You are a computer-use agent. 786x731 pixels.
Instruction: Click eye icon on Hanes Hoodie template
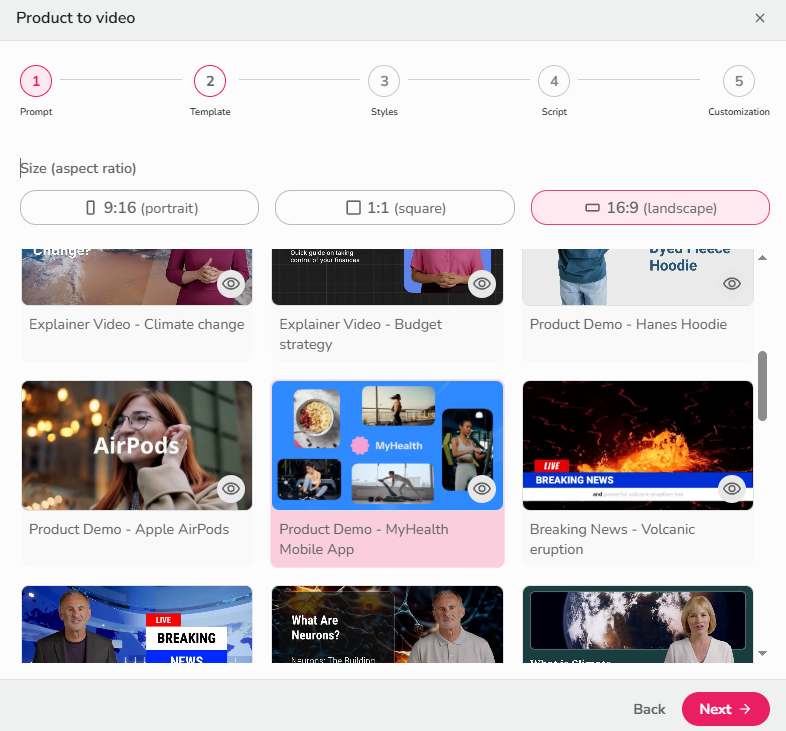pyautogui.click(x=732, y=284)
